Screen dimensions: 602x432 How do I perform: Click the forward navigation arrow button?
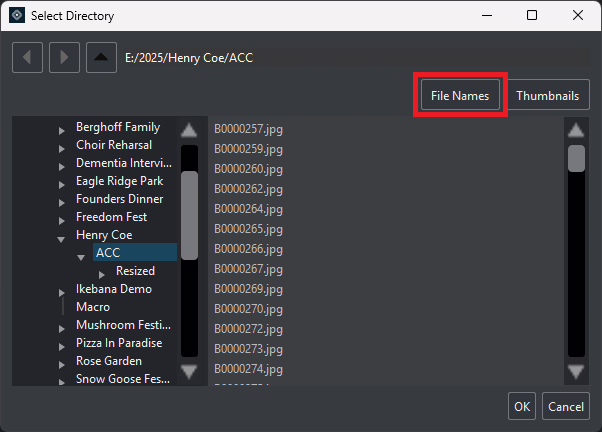[64, 58]
